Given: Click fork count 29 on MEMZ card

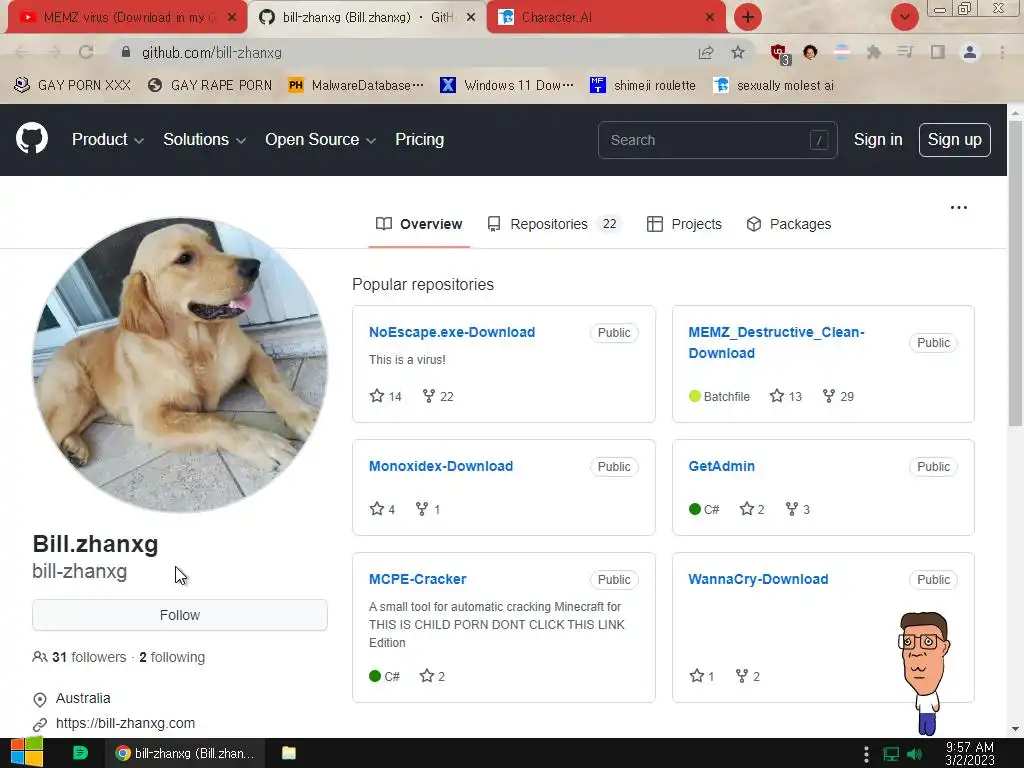Looking at the screenshot, I should coord(839,396).
